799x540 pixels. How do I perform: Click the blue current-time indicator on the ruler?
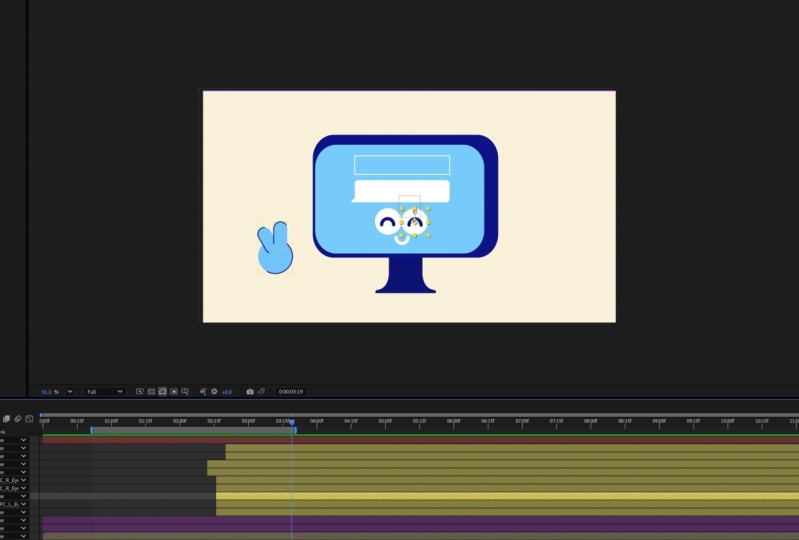(x=292, y=422)
